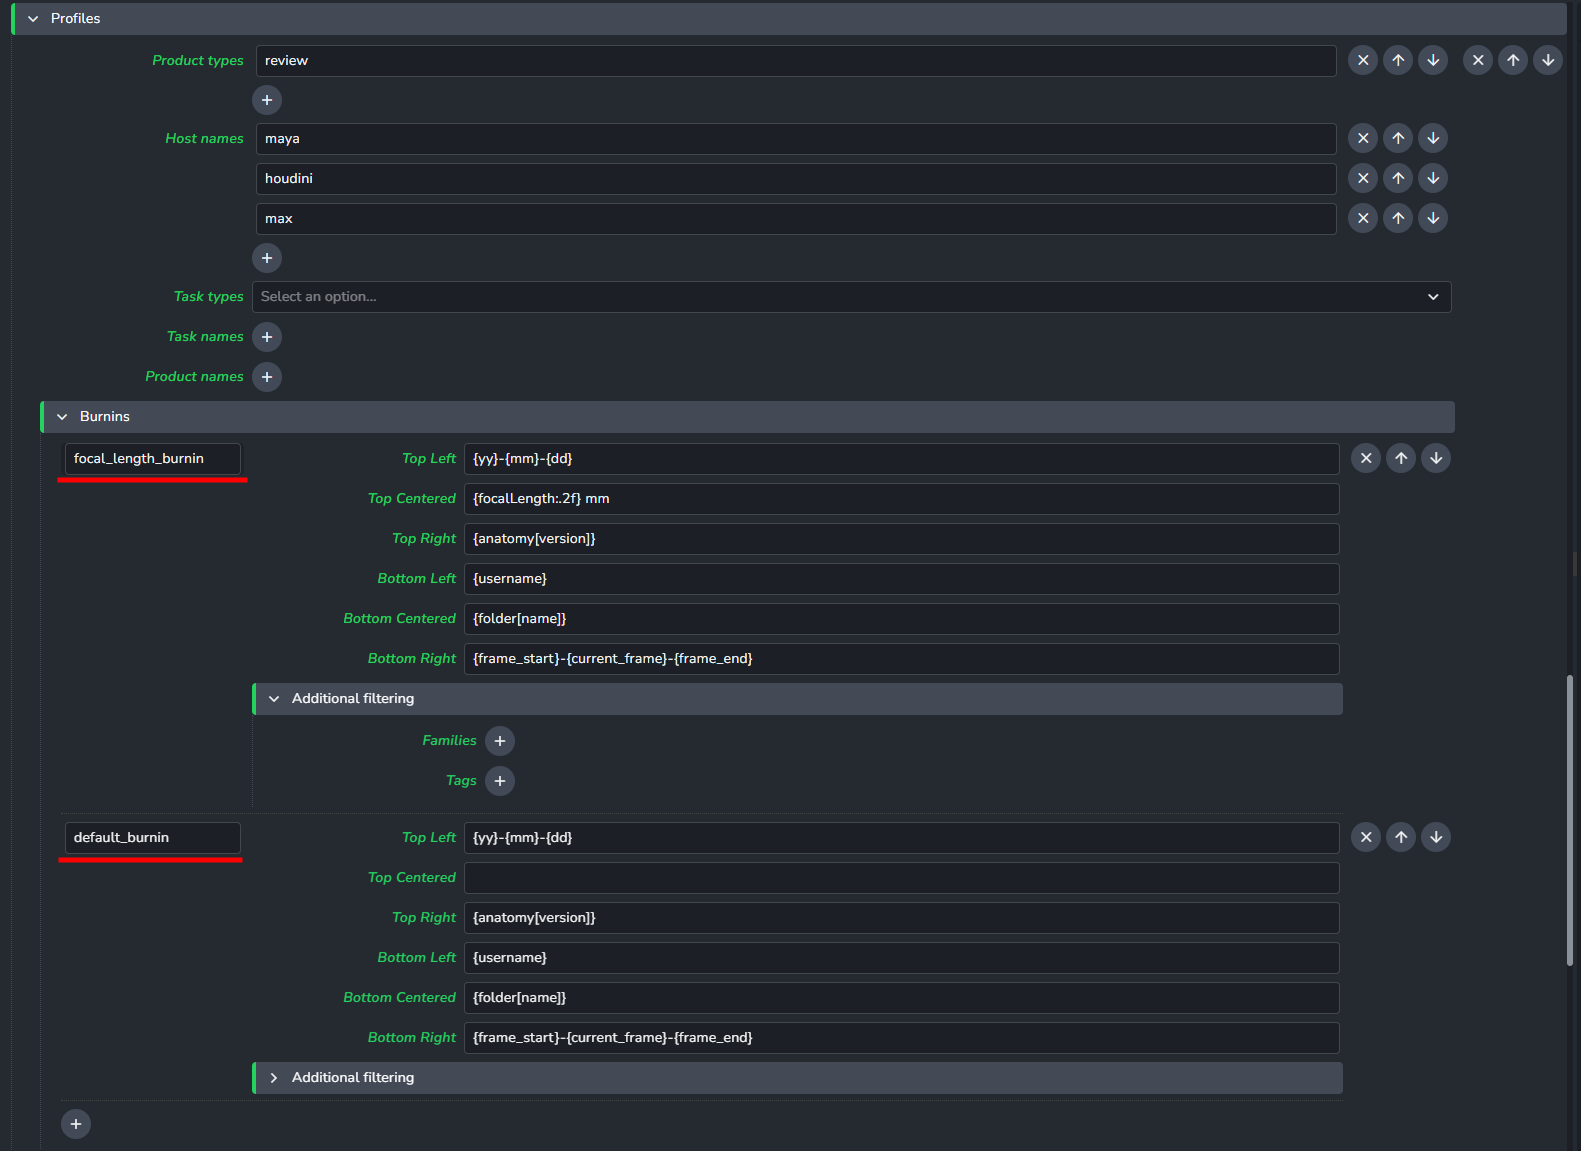Collapse the Profiles section
The width and height of the screenshot is (1581, 1151).
tap(34, 19)
